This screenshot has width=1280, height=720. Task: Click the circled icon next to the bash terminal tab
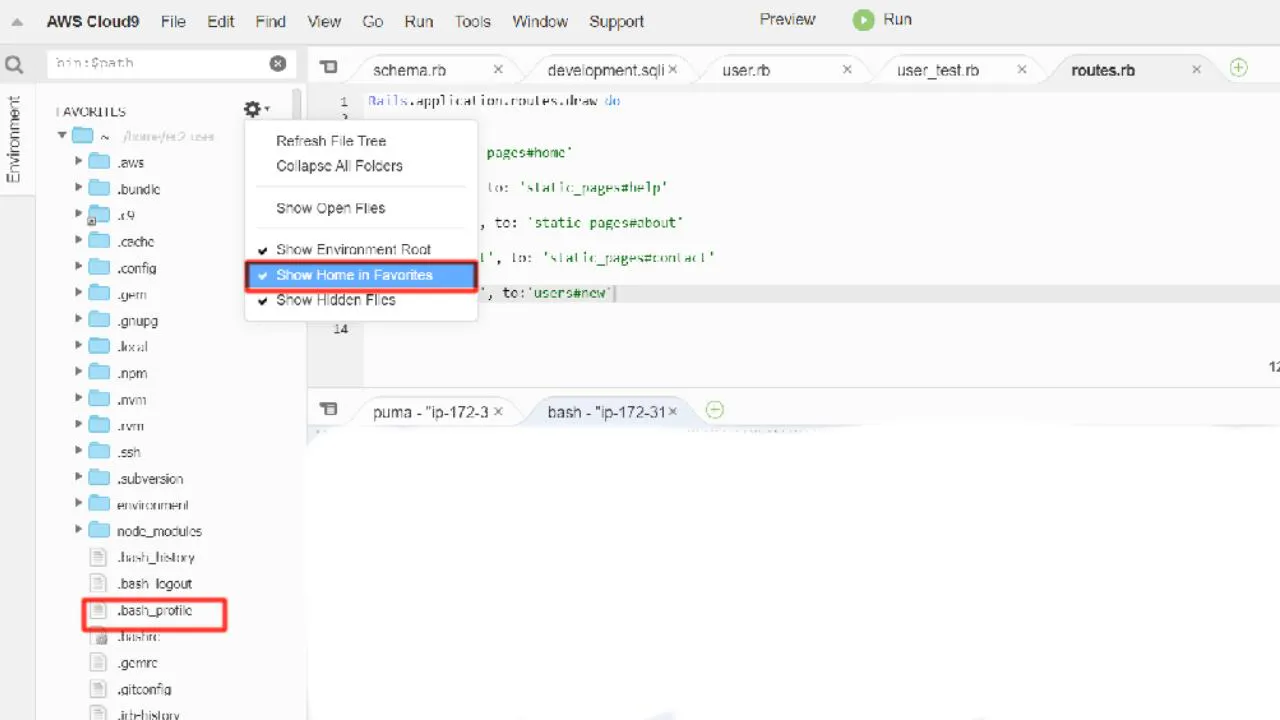714,410
